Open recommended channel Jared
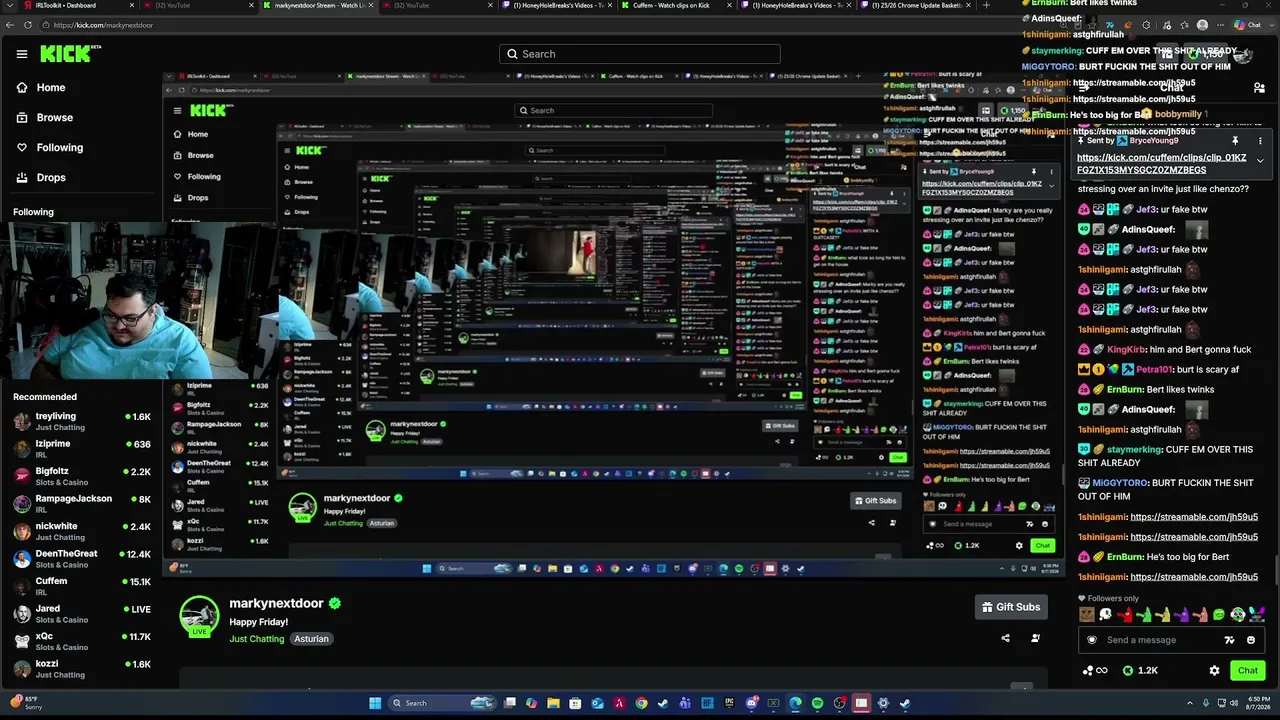The width and height of the screenshot is (1280, 720). 80,614
